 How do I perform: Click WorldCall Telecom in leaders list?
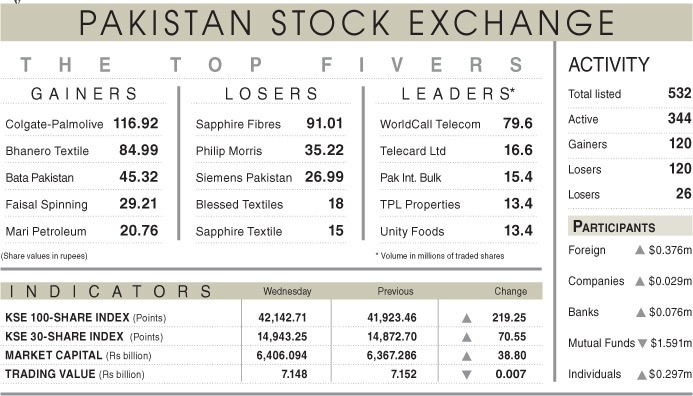pyautogui.click(x=430, y=124)
